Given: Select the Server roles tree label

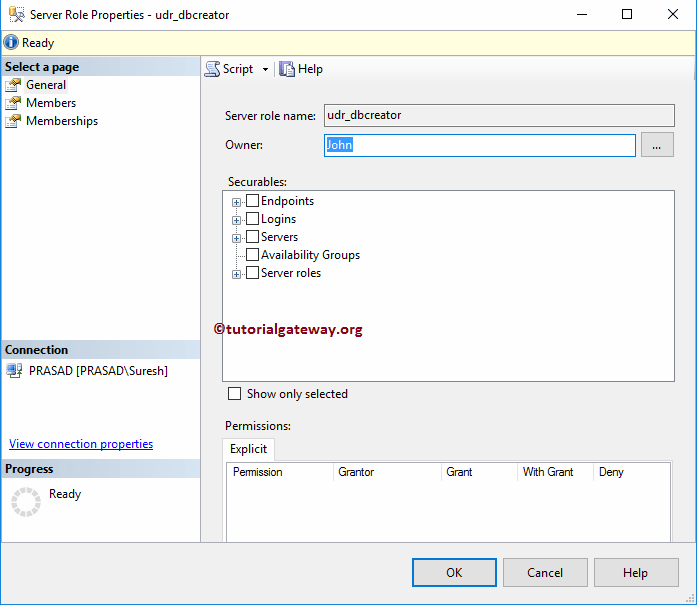Looking at the screenshot, I should click(x=291, y=273).
